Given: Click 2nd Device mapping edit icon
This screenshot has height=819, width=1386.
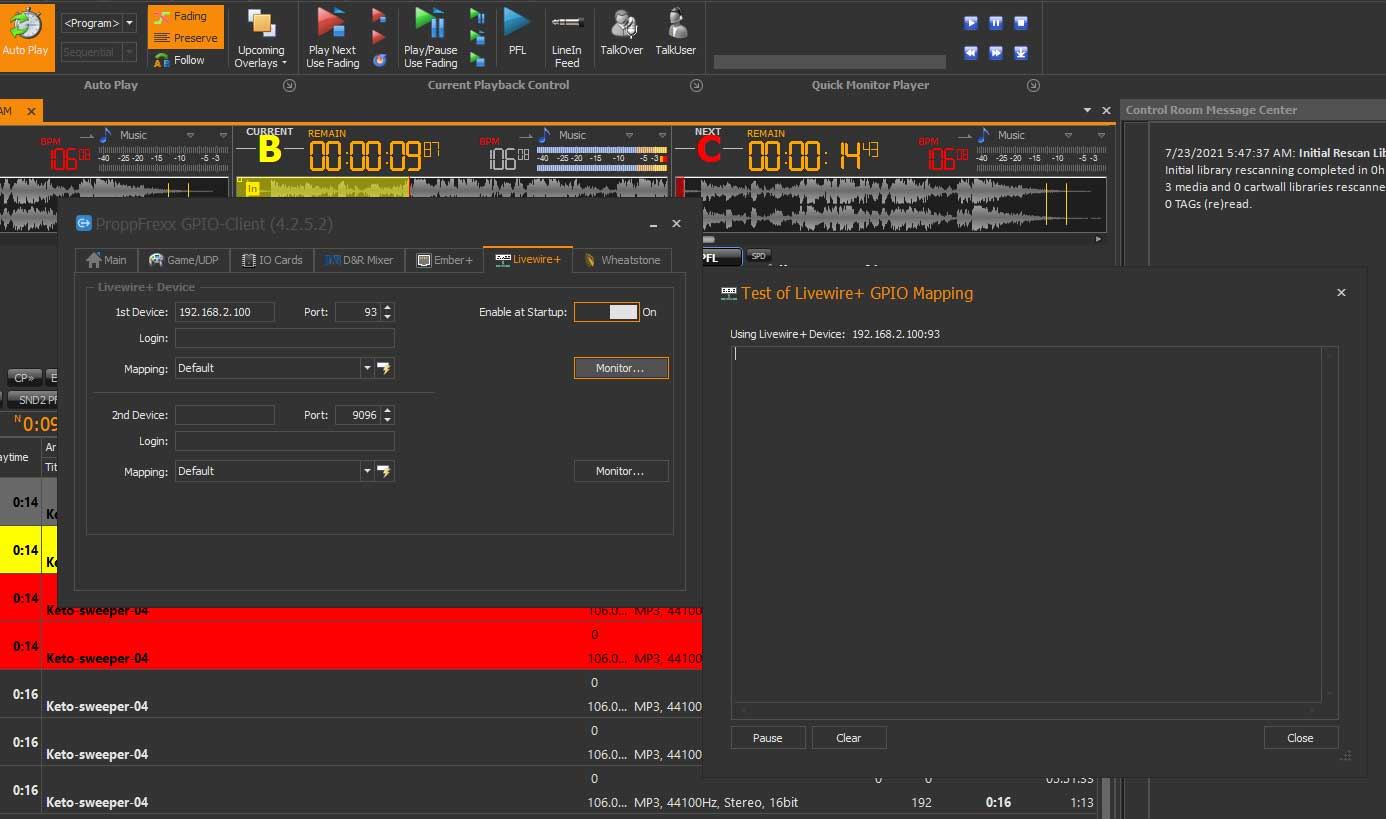Looking at the screenshot, I should [384, 471].
